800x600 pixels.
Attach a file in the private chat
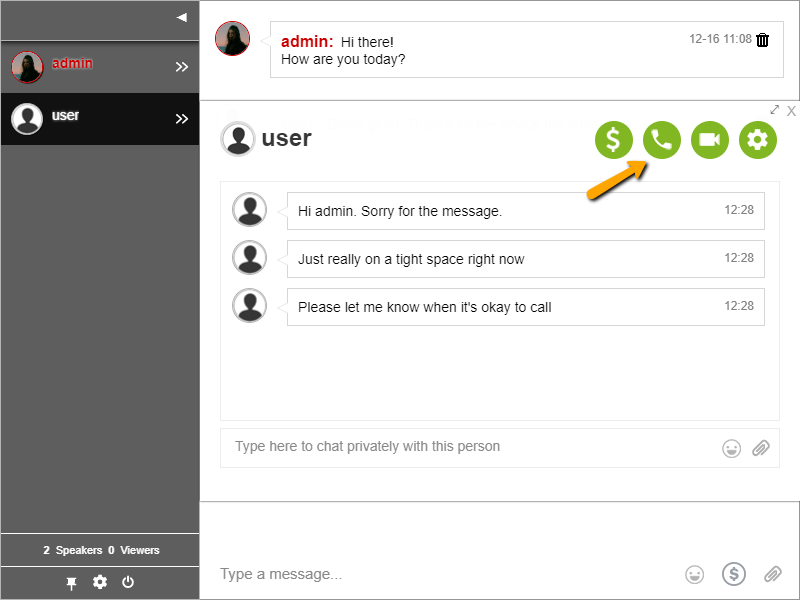[761, 447]
